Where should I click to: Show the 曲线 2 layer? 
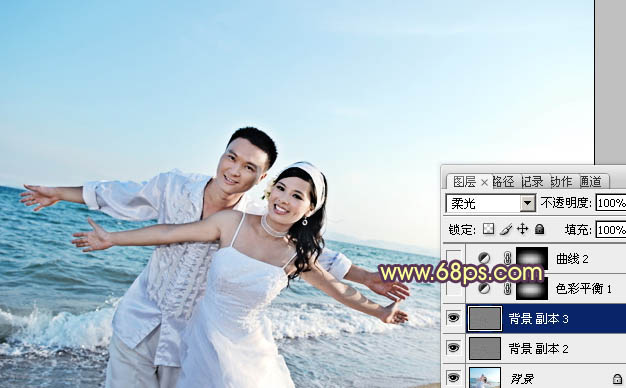(x=453, y=258)
